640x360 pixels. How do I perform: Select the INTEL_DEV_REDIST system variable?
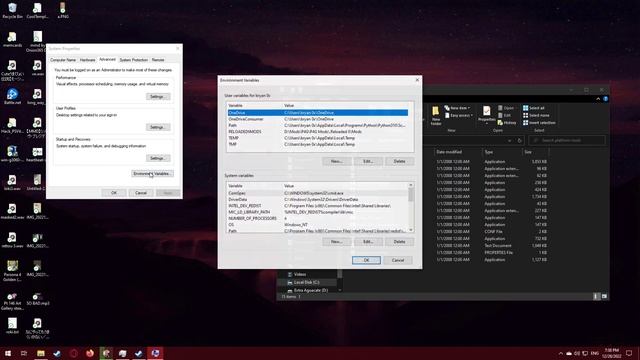(x=318, y=206)
